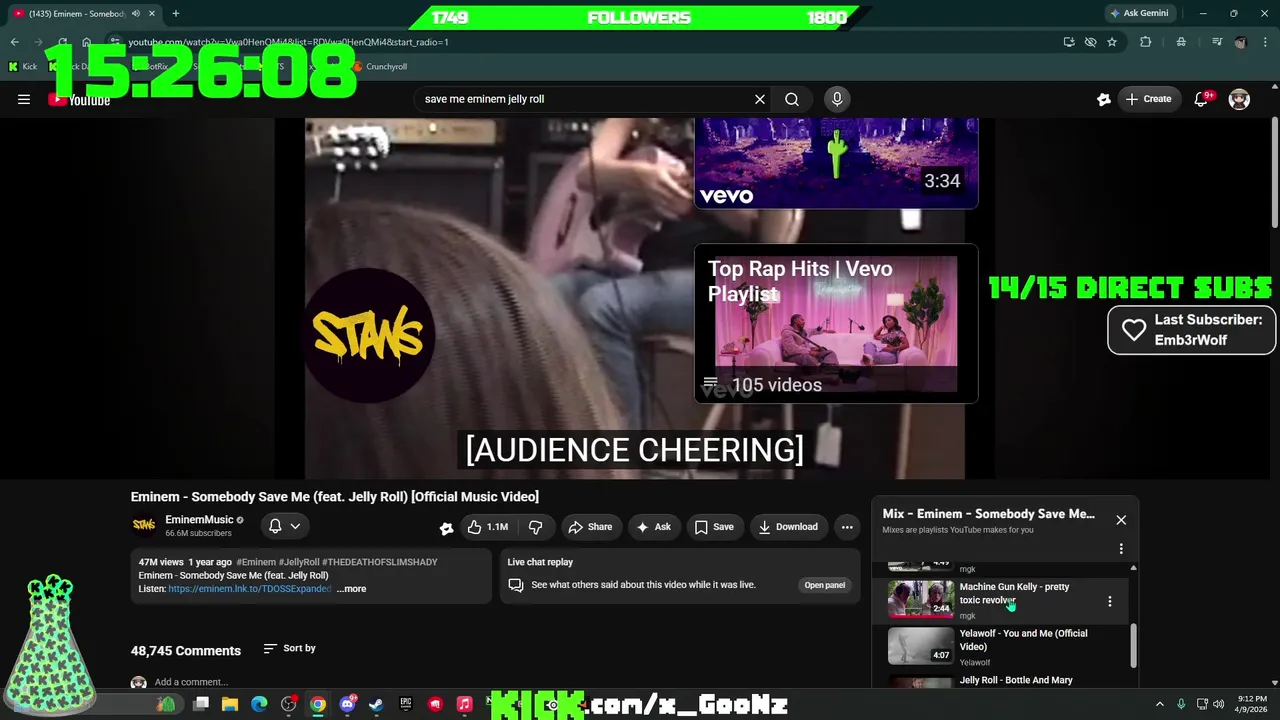Open the Kick bookmark
This screenshot has height=720, width=1280.
coord(22,67)
